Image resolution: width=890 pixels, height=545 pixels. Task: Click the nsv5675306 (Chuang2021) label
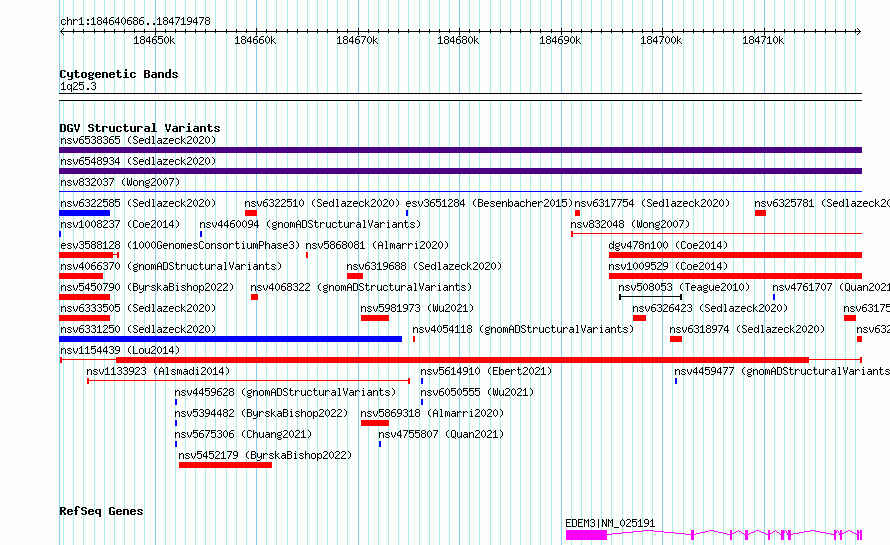[x=243, y=434]
